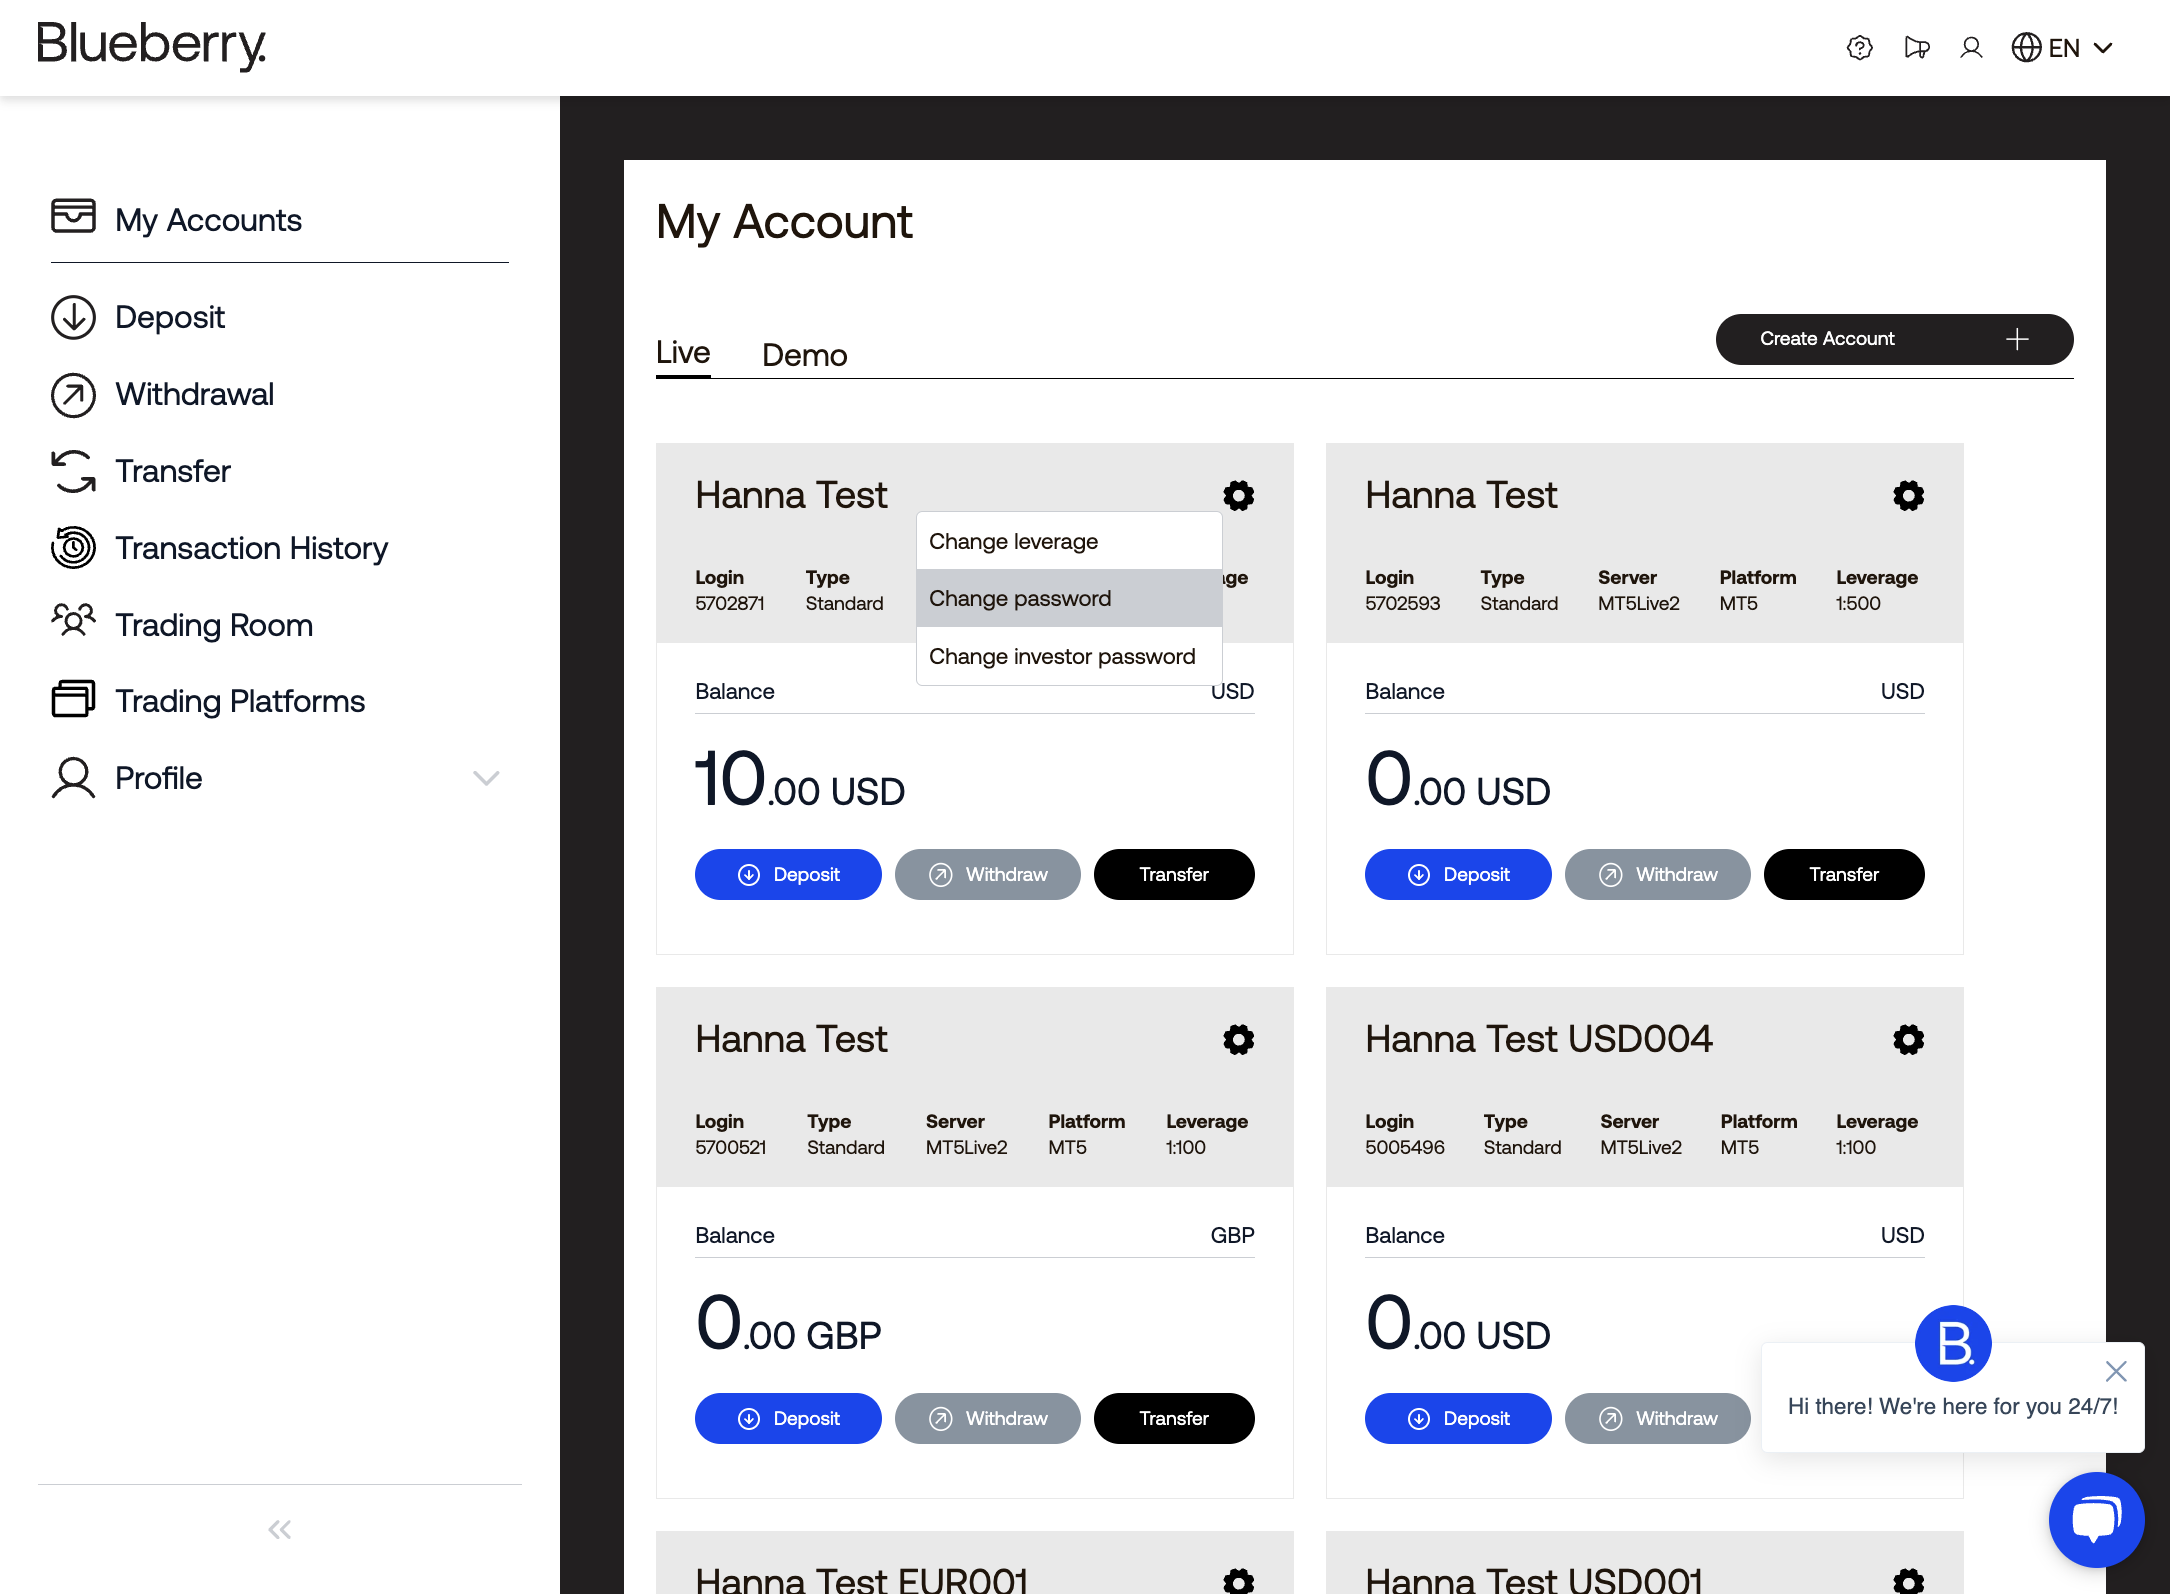Open Deposit in the sidebar

[x=138, y=317]
